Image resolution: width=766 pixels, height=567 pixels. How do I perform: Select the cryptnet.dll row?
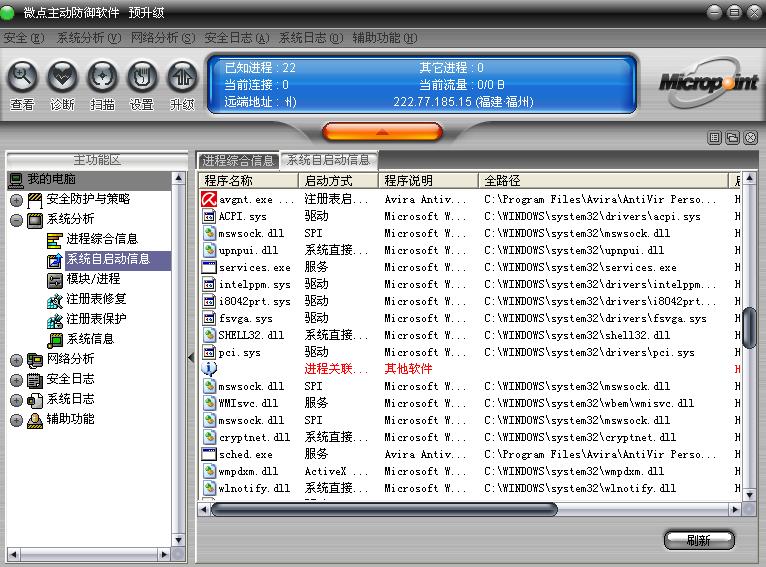tap(469, 437)
